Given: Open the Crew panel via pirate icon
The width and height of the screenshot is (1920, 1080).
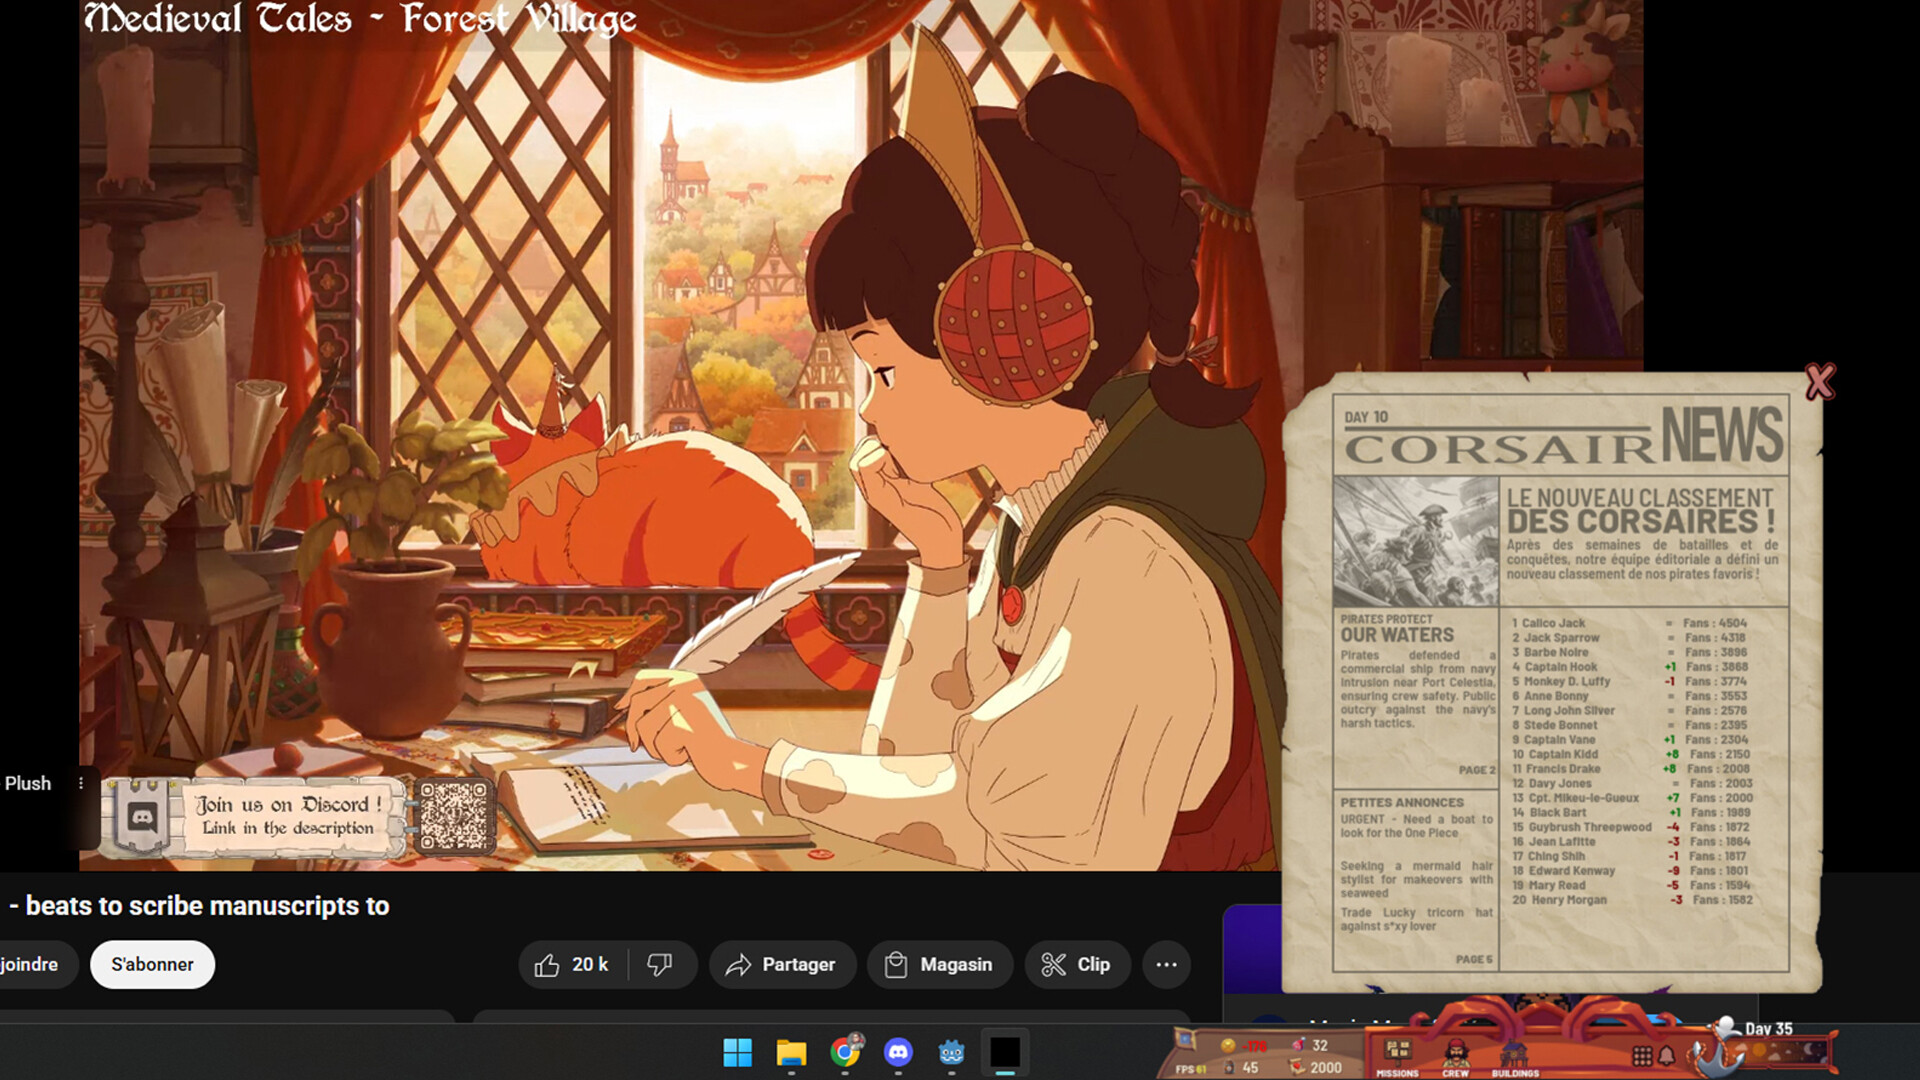Looking at the screenshot, I should 1455,1050.
